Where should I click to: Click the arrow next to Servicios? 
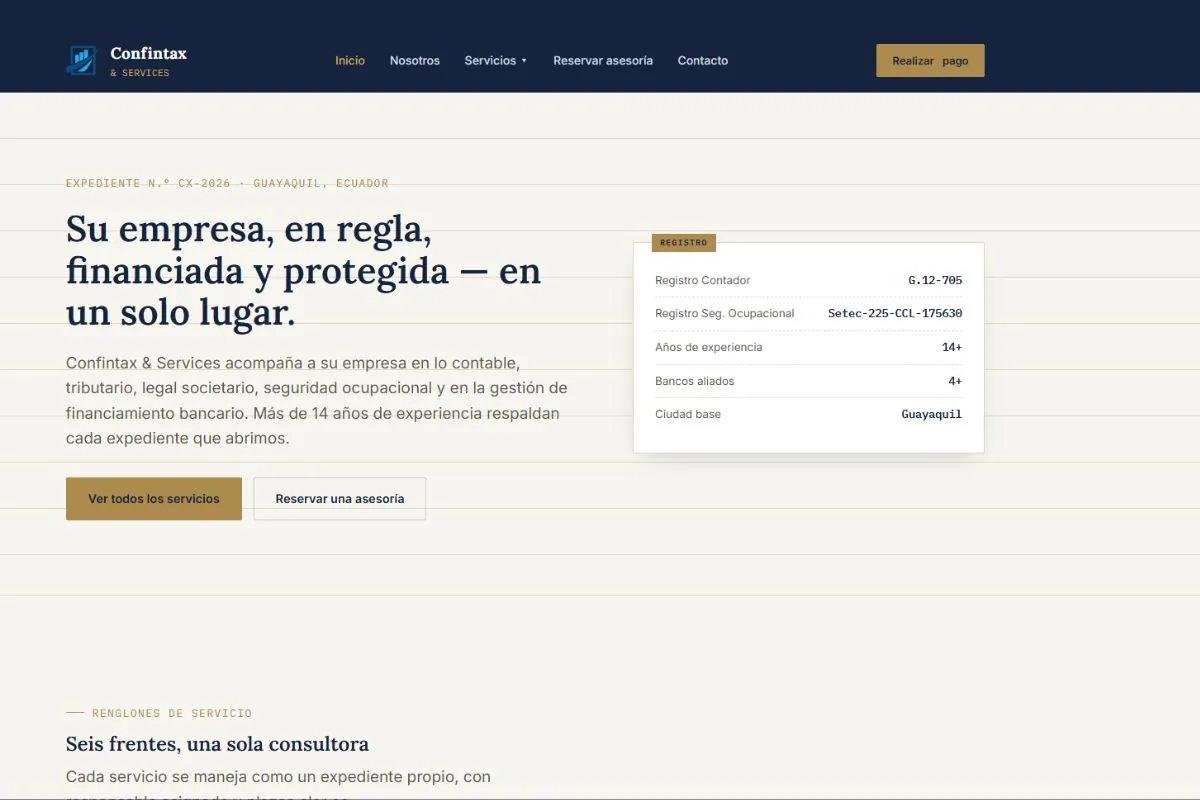(524, 61)
